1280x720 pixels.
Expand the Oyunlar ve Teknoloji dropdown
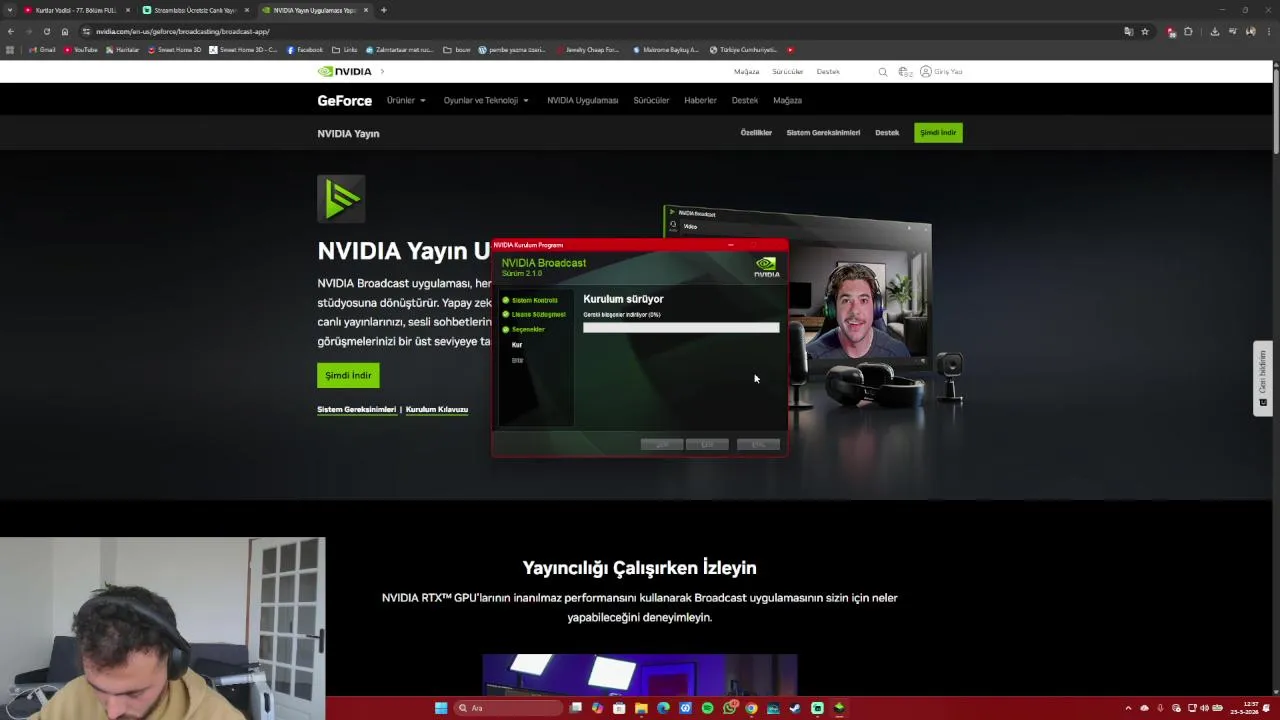tap(486, 100)
